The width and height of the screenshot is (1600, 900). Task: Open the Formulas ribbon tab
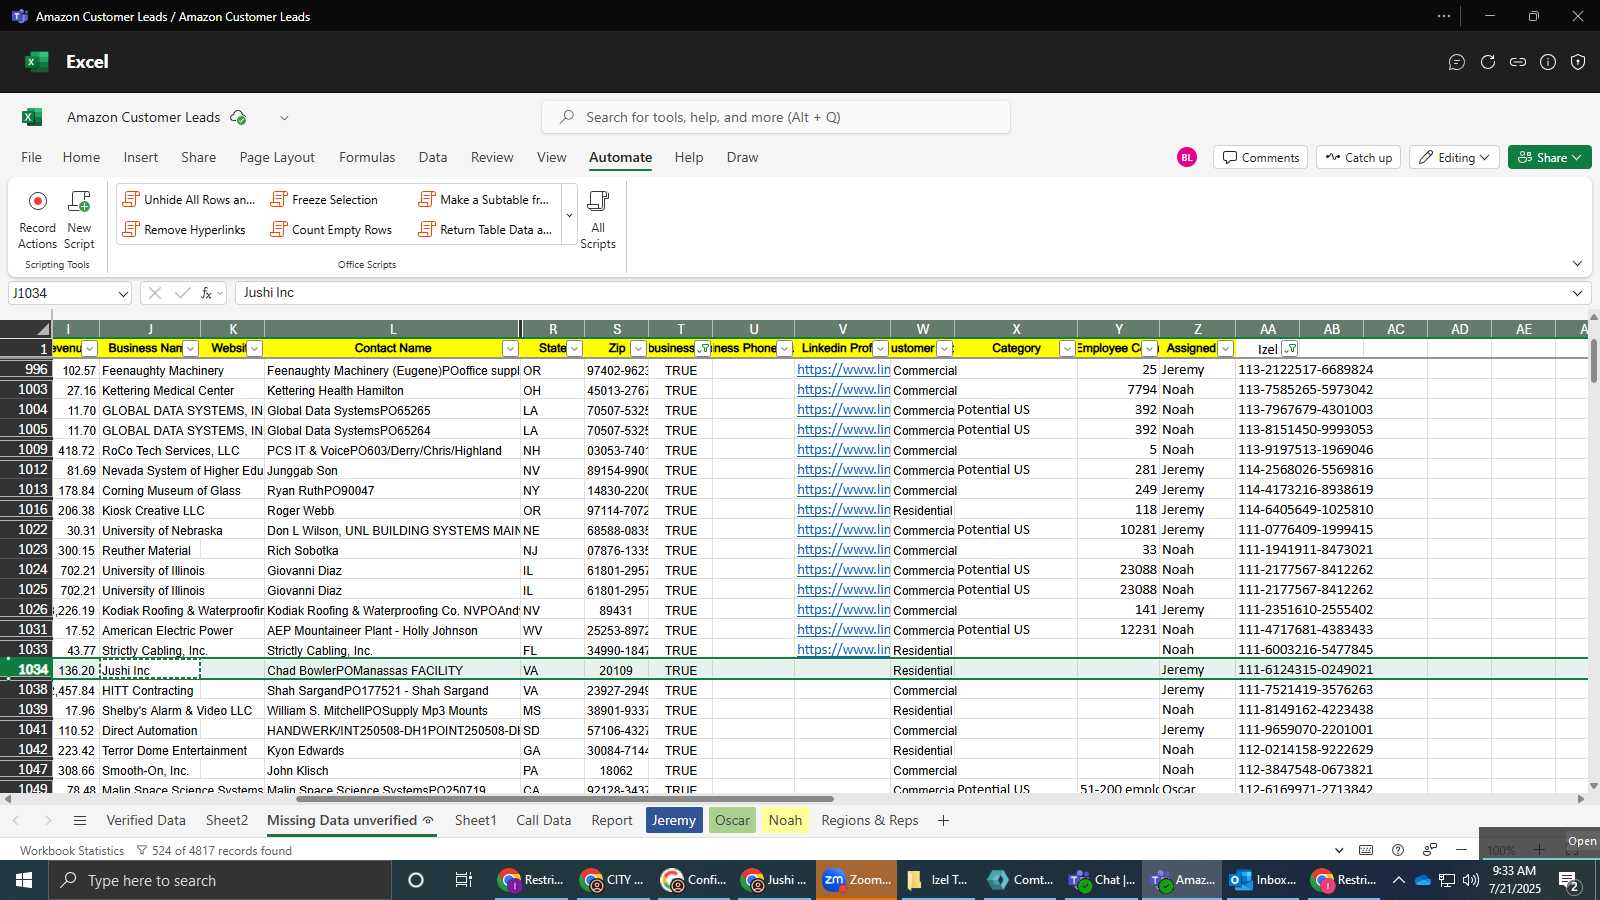pos(367,157)
